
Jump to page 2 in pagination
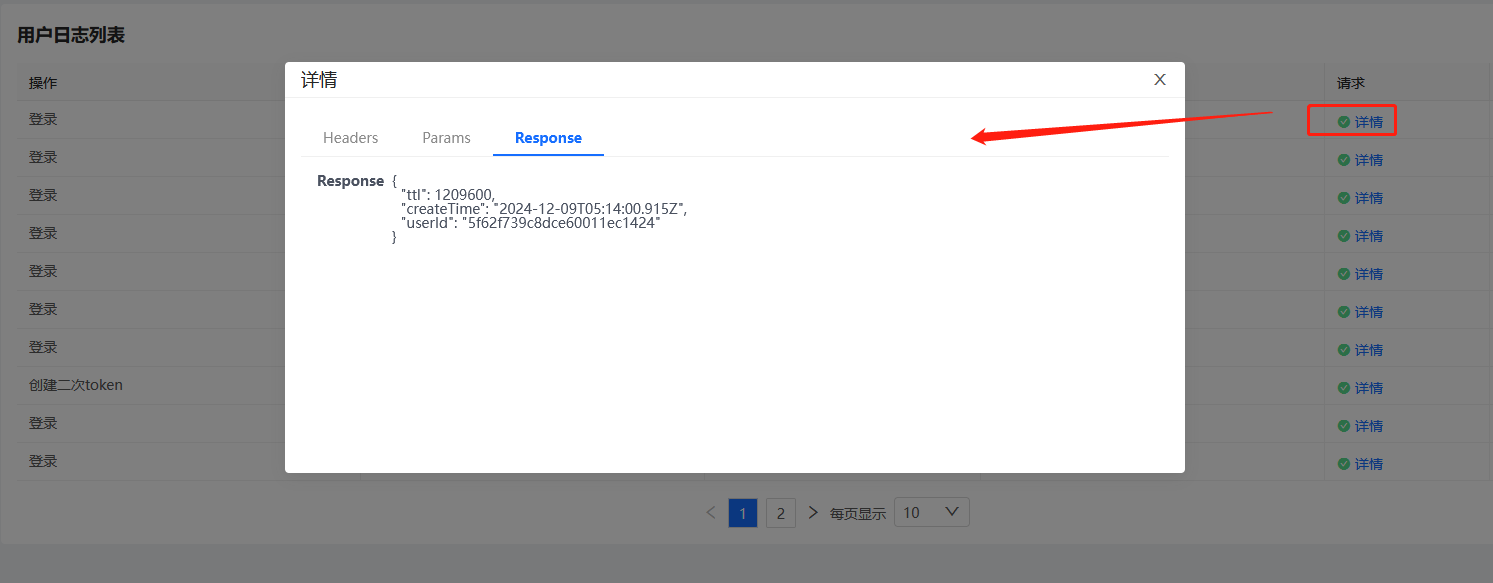781,513
